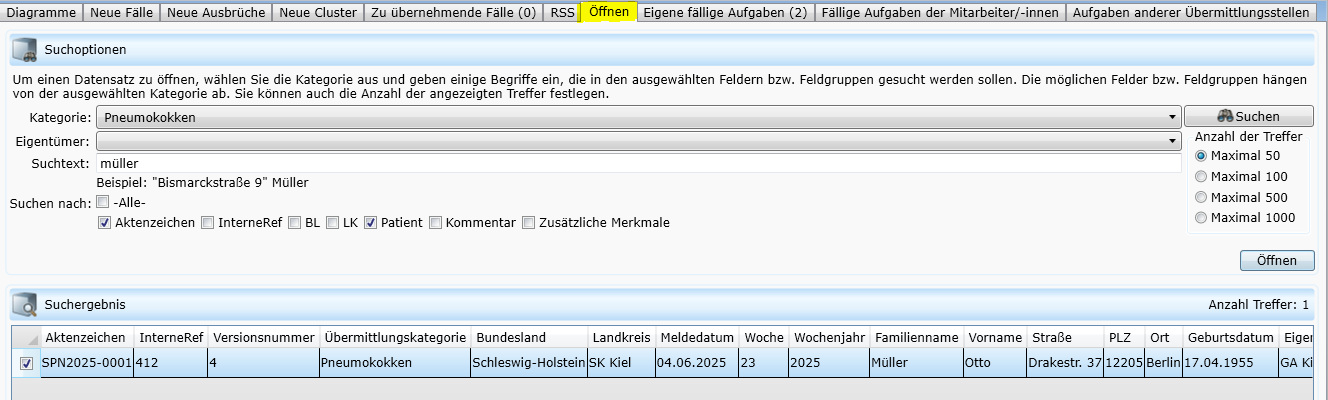This screenshot has height=400, width=1328.
Task: Click the Suchoptionen panel header icon
Action: click(25, 50)
